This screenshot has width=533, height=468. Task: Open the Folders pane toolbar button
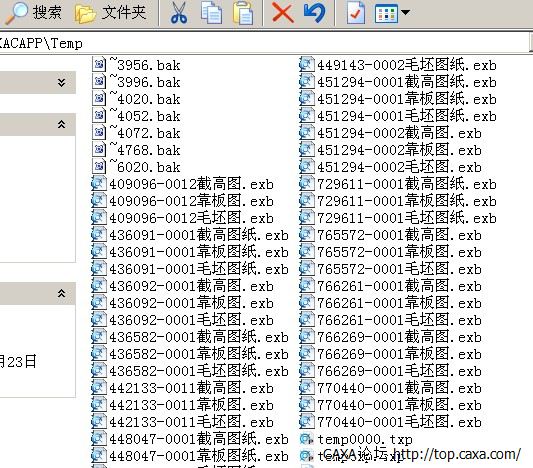click(x=110, y=13)
